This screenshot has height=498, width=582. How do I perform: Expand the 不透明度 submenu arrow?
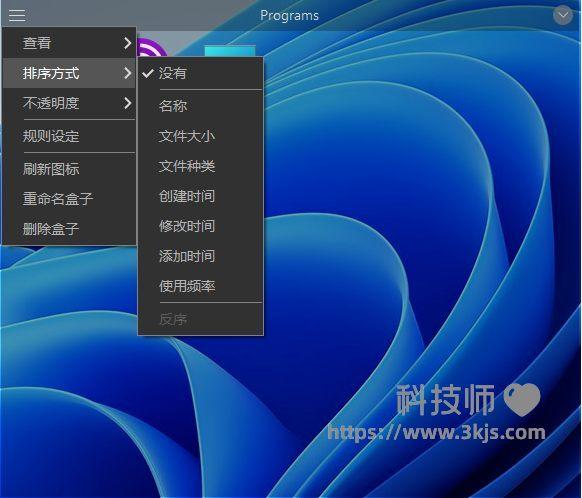point(127,103)
